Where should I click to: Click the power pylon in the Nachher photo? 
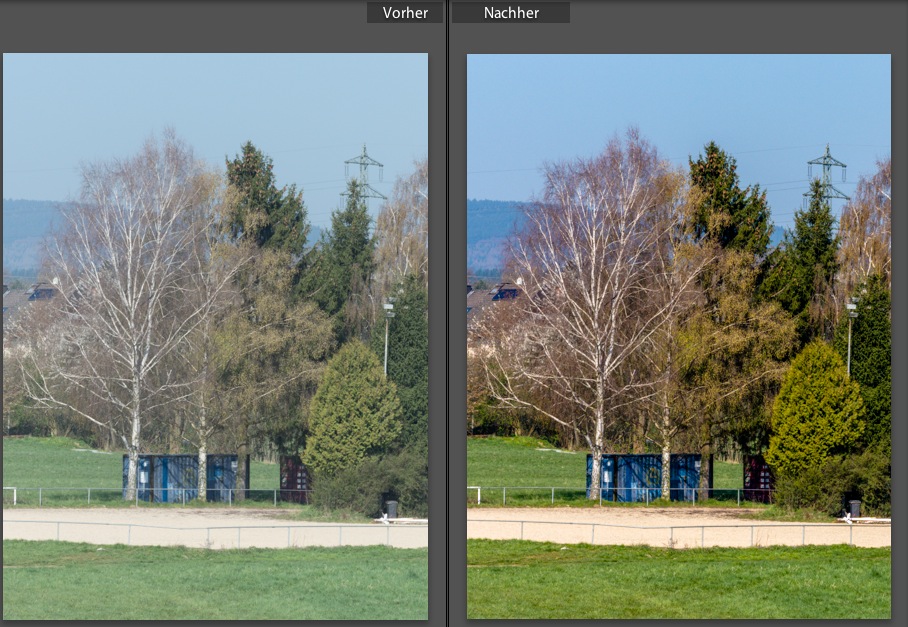828,174
